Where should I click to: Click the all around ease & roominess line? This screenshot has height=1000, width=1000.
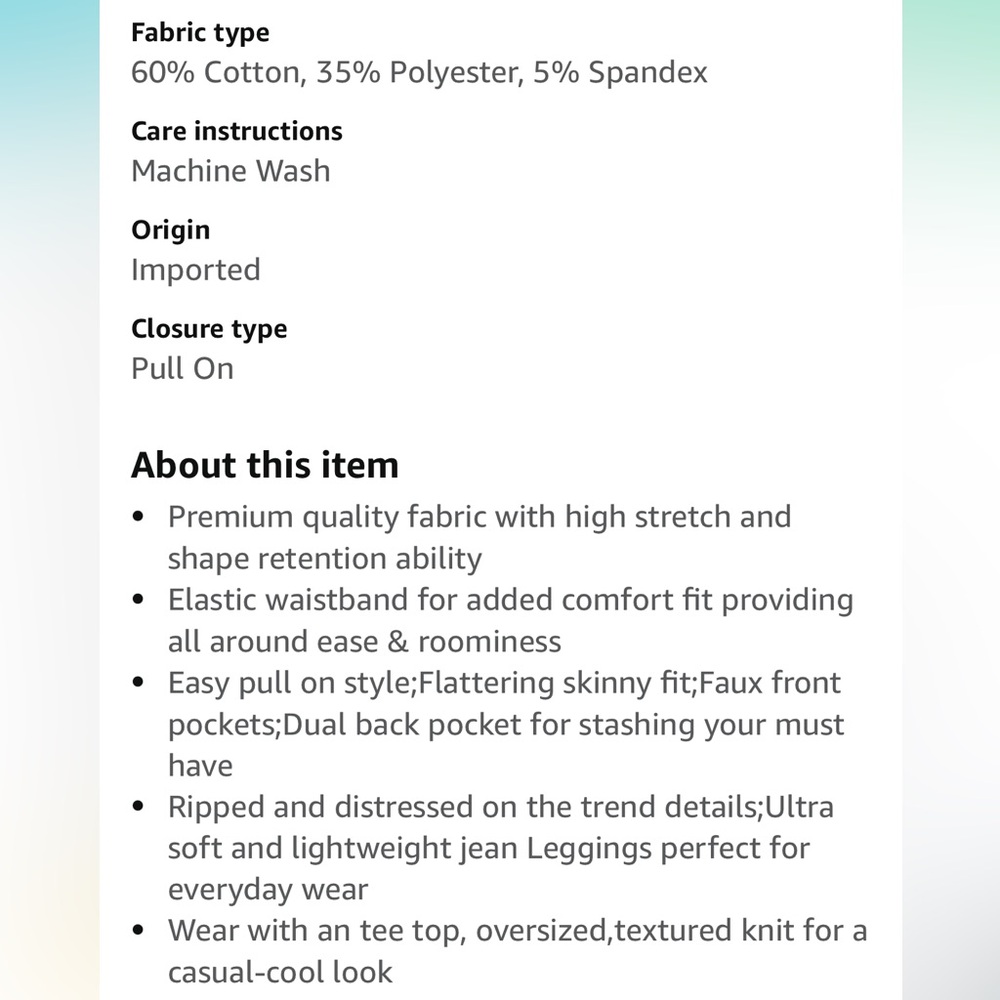click(x=364, y=642)
